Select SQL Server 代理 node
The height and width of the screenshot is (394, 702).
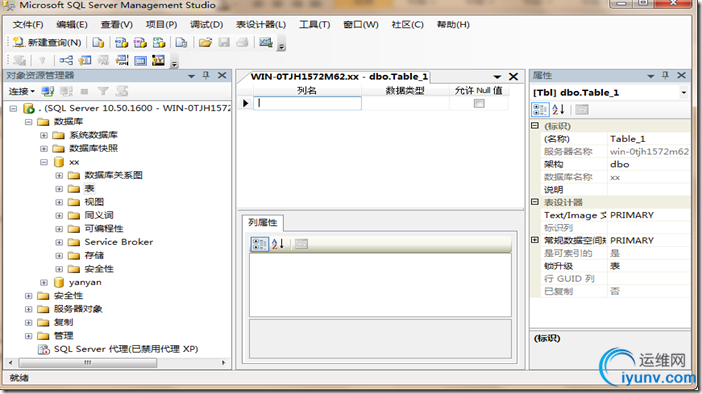(126, 349)
